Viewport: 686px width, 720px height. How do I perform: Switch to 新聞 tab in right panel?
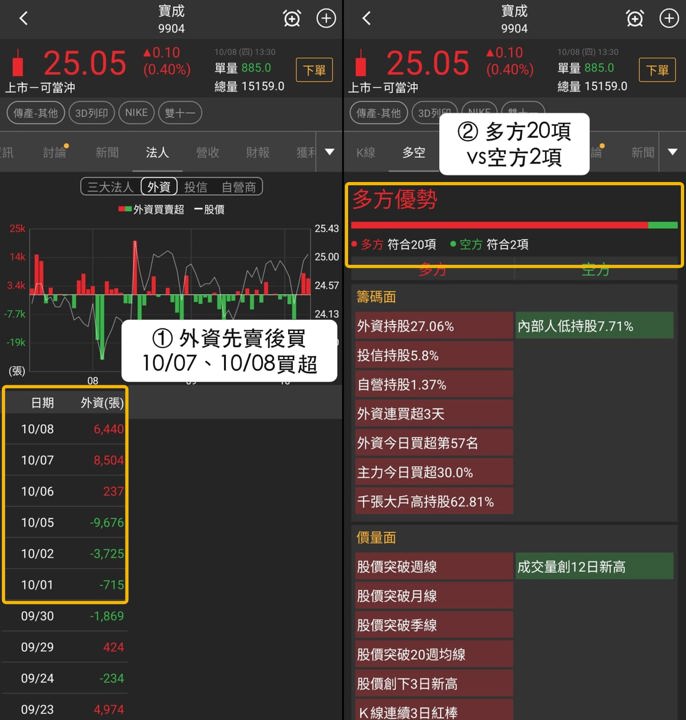click(x=643, y=152)
